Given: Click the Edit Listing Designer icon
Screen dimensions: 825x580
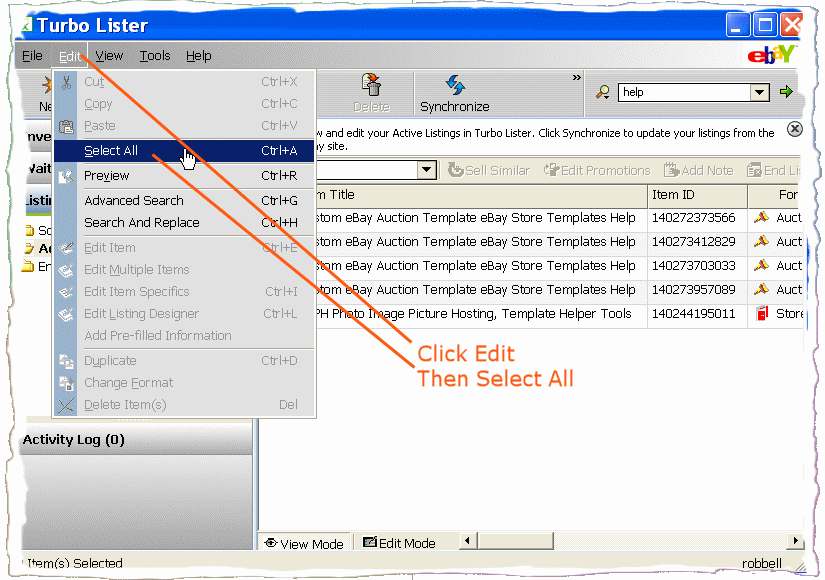Looking at the screenshot, I should point(66,314).
